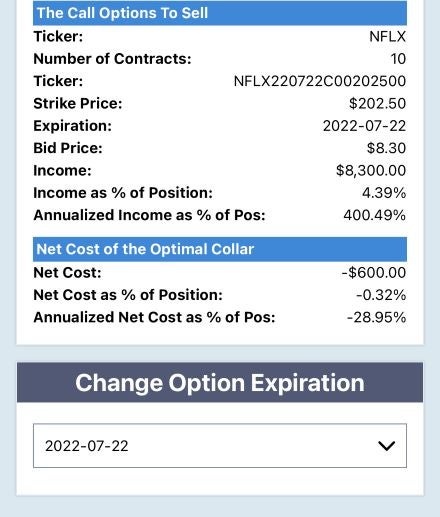Click the Annualized Income as % of Pos label
The width and height of the screenshot is (440, 517).
(149, 215)
